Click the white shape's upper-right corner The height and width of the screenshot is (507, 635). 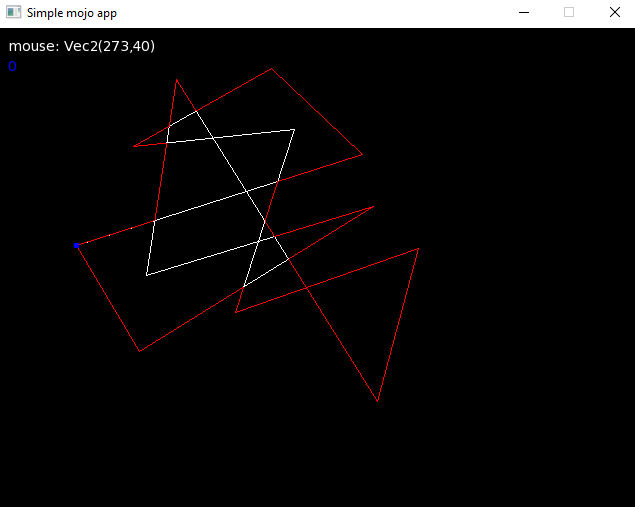coord(294,129)
